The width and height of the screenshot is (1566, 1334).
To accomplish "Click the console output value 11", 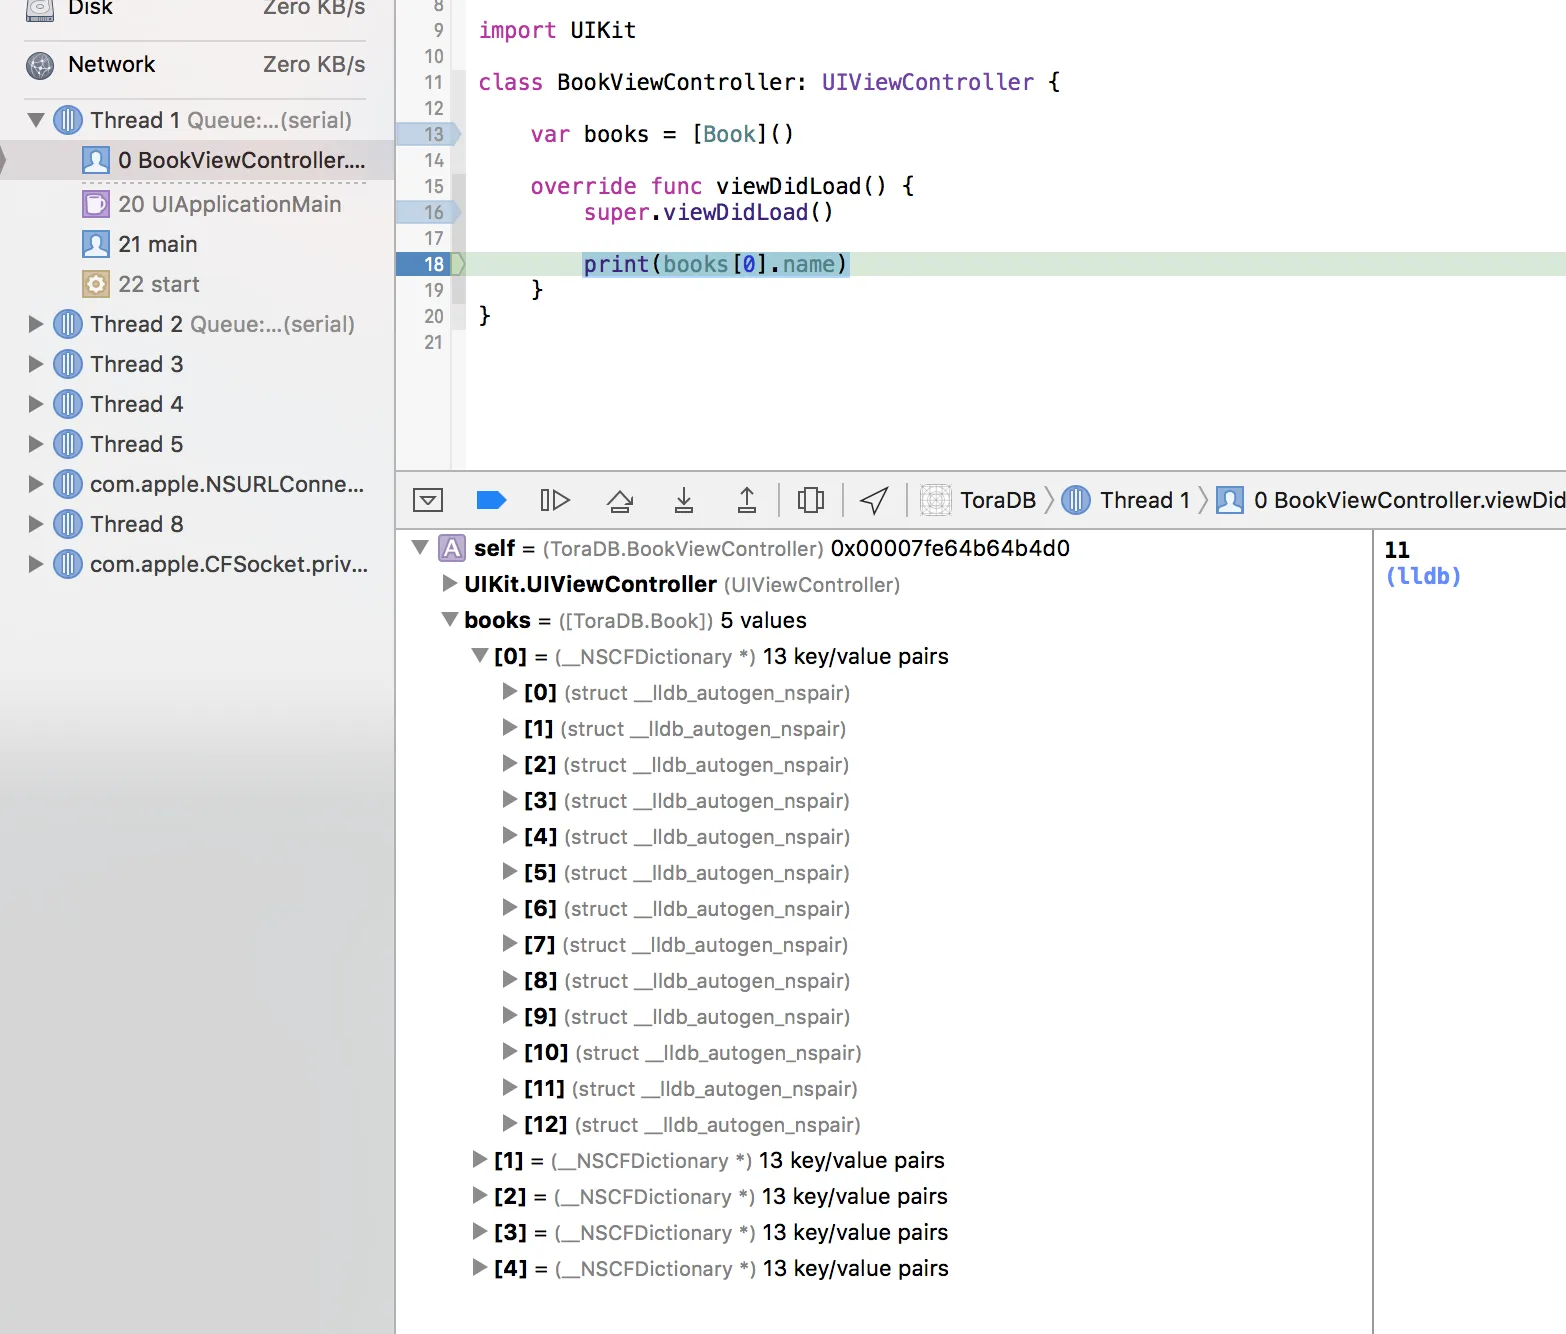I will (x=1397, y=550).
